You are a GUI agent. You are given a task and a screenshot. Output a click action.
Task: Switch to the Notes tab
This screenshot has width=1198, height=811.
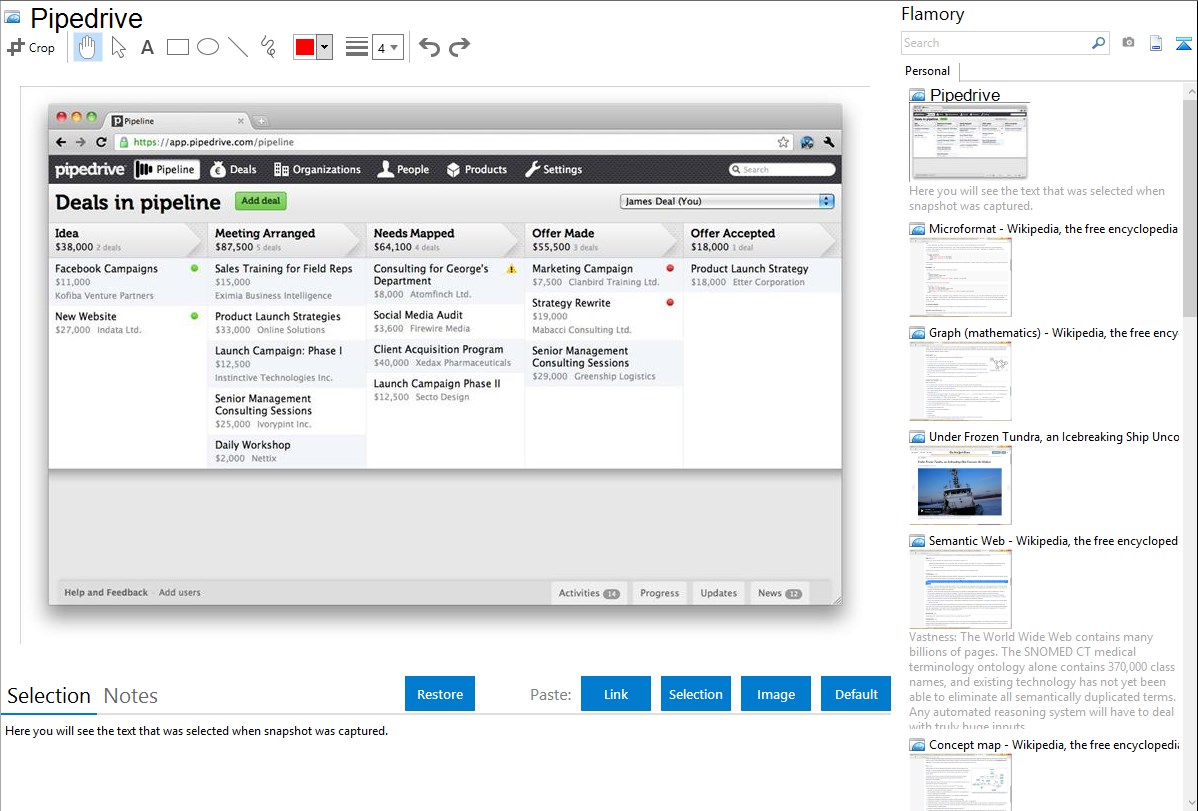[x=131, y=696]
